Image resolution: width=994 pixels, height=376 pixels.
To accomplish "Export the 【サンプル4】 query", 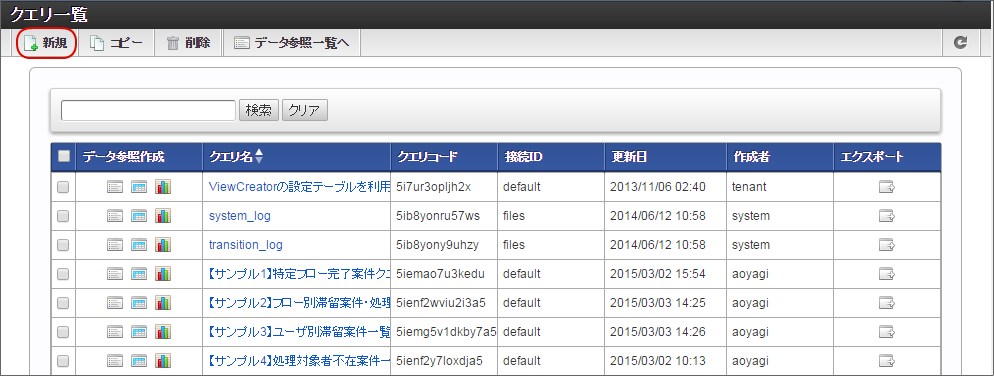I will [886, 361].
